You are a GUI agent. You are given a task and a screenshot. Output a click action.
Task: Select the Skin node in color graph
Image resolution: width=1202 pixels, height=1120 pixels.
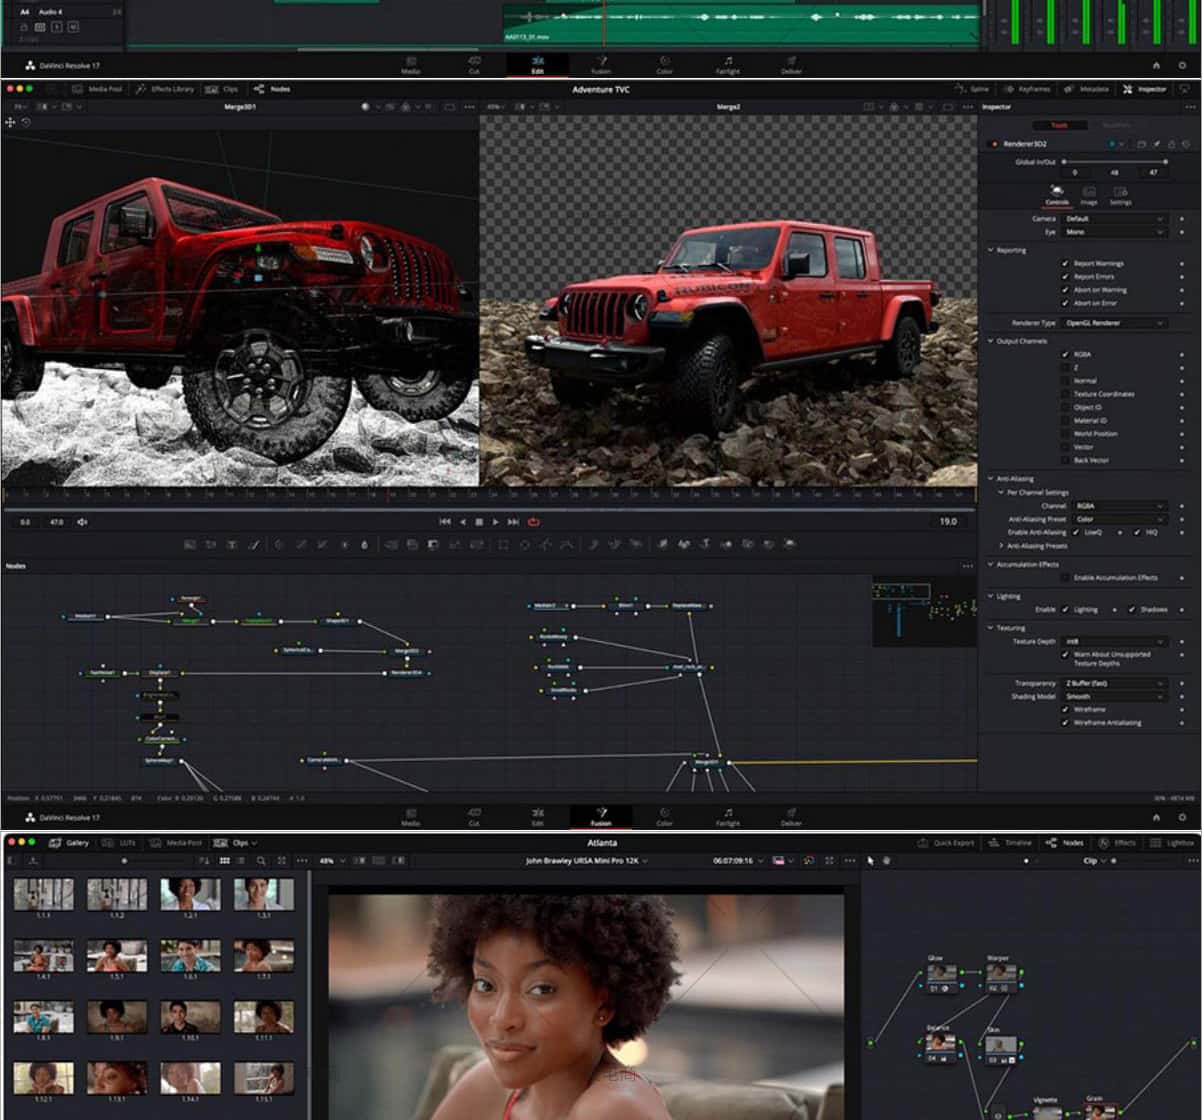[1000, 1047]
